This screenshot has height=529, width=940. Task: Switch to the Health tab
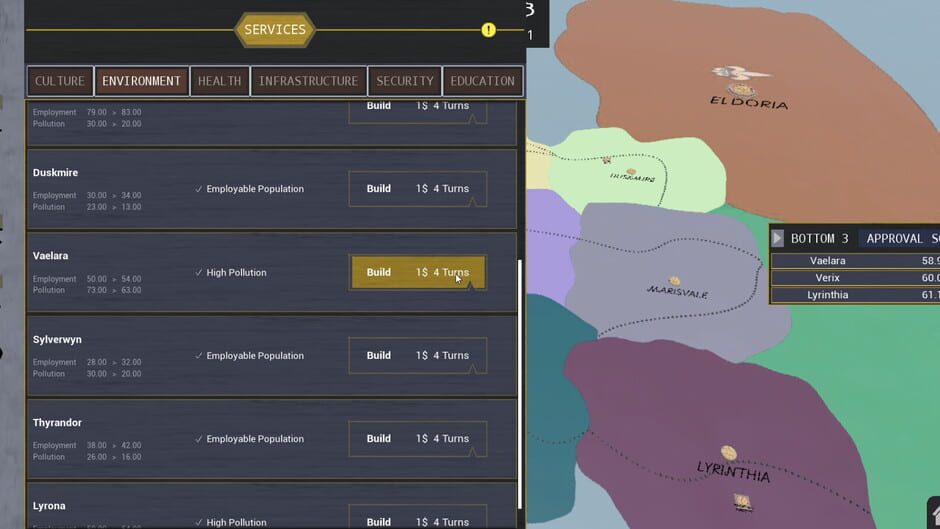(x=219, y=81)
